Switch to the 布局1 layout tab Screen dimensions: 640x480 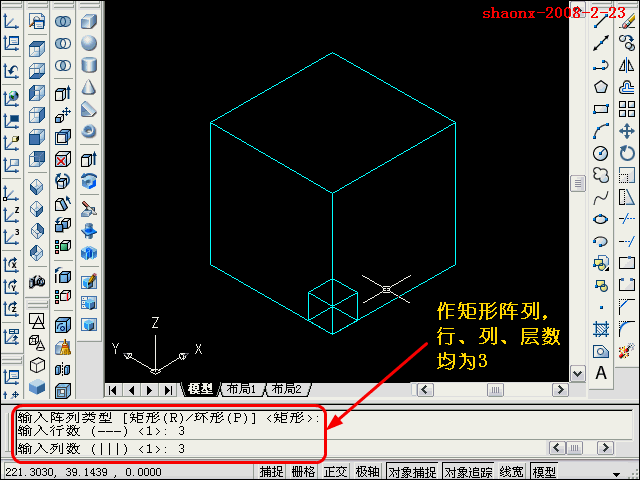coord(241,389)
